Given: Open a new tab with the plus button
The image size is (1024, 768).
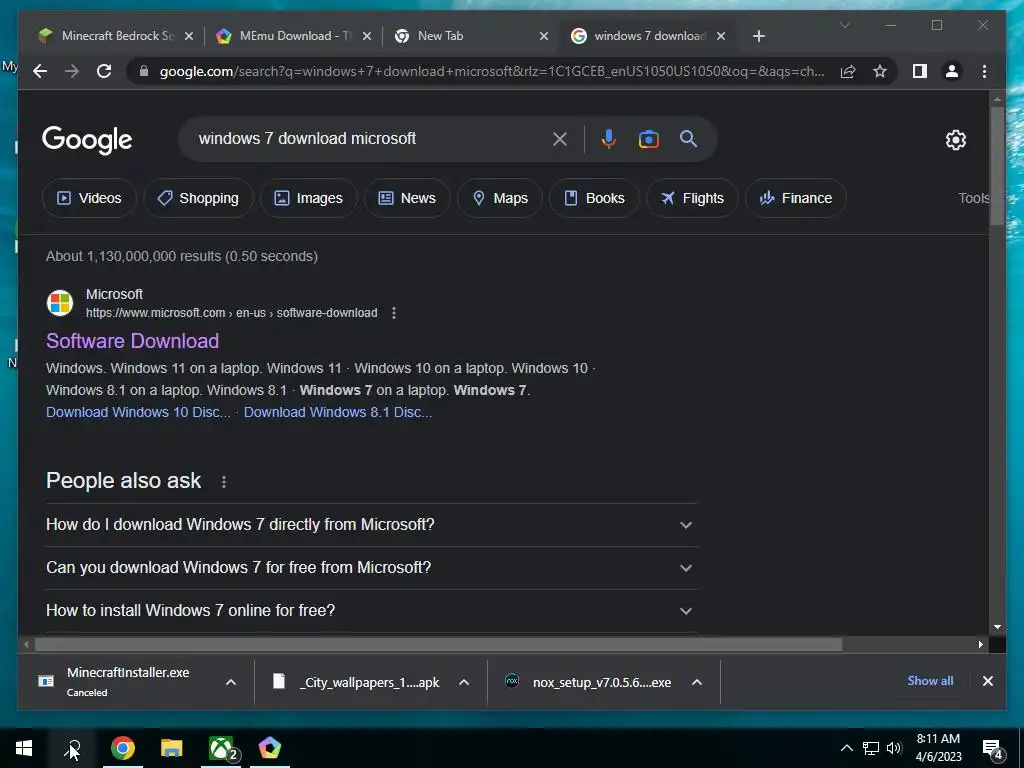Looking at the screenshot, I should pos(758,36).
